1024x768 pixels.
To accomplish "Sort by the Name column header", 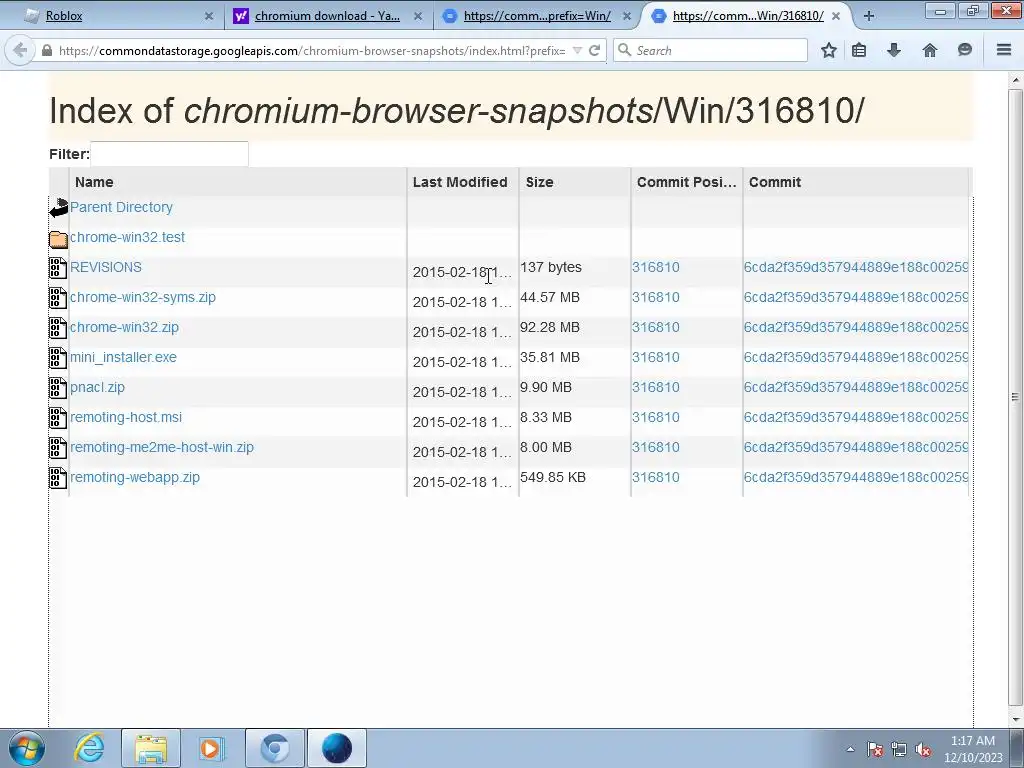I will tap(238, 182).
